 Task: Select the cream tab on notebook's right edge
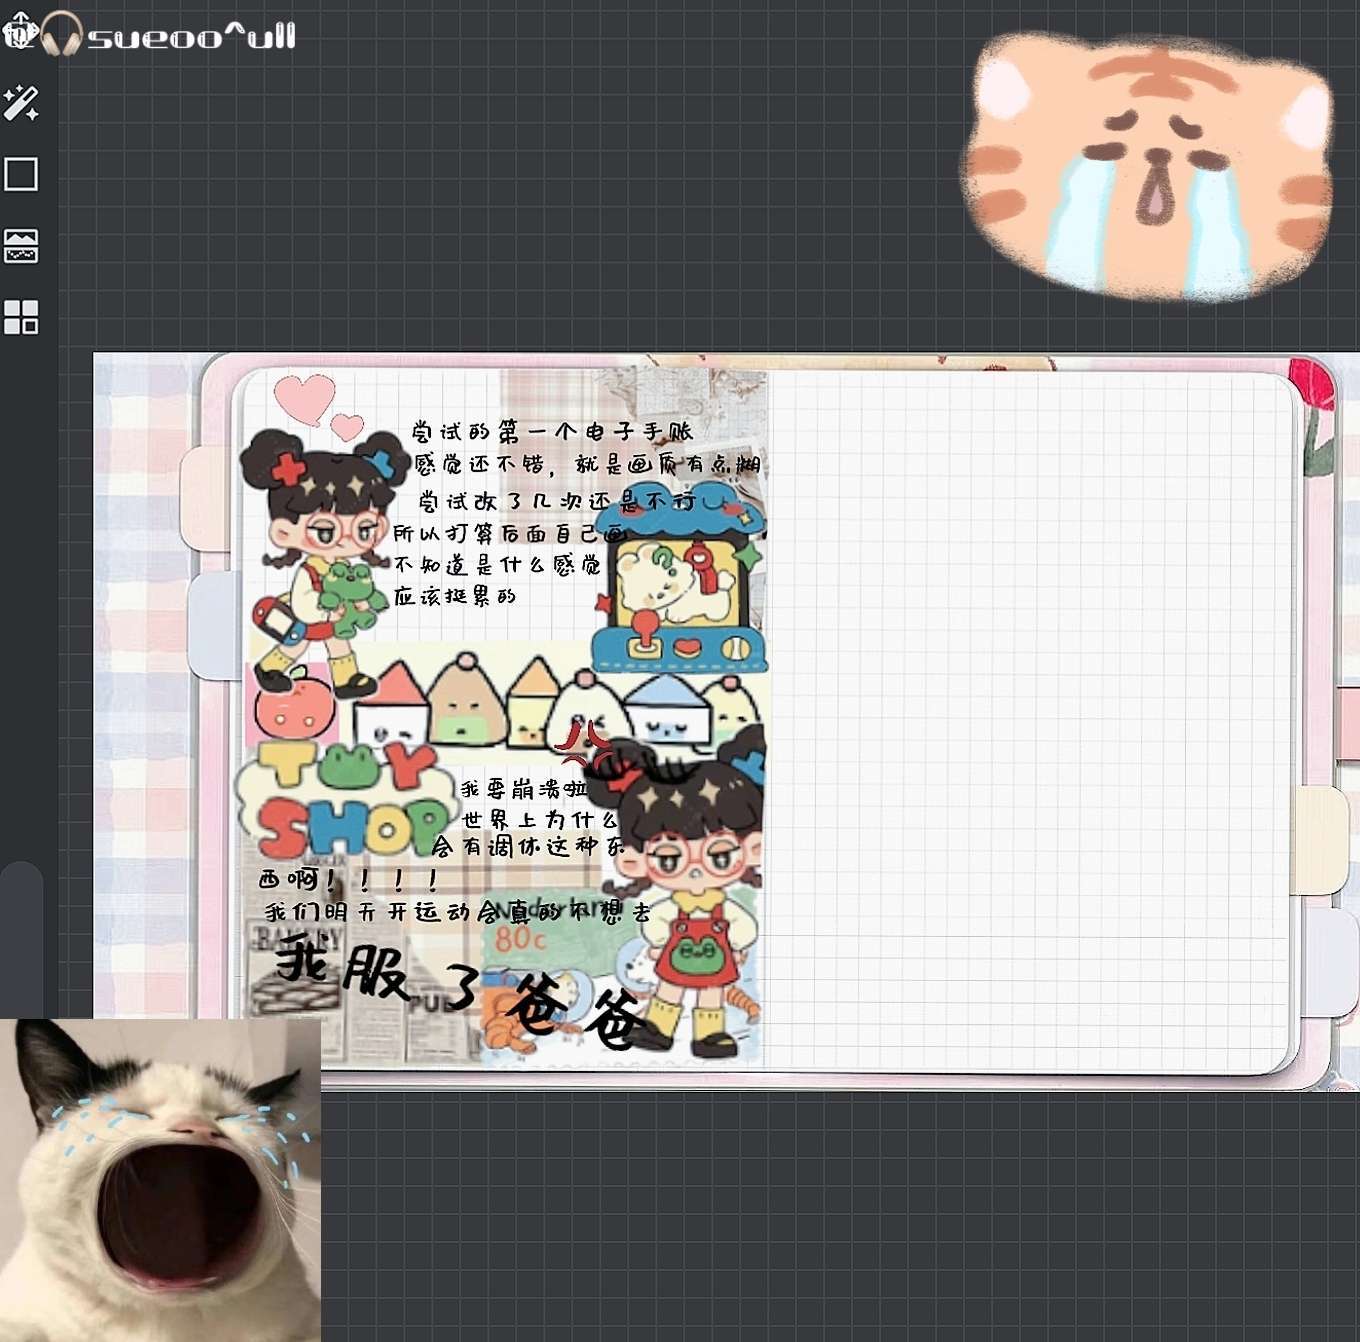click(1322, 838)
